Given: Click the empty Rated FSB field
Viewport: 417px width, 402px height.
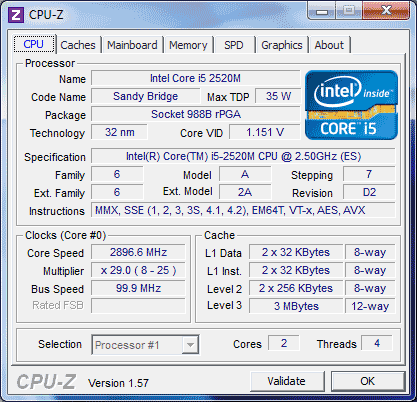Looking at the screenshot, I should (x=138, y=306).
